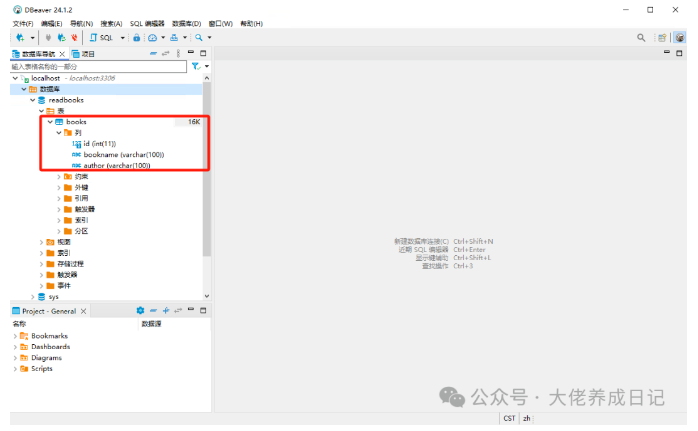Click the red Disconnect icon in toolbar

click(x=74, y=38)
